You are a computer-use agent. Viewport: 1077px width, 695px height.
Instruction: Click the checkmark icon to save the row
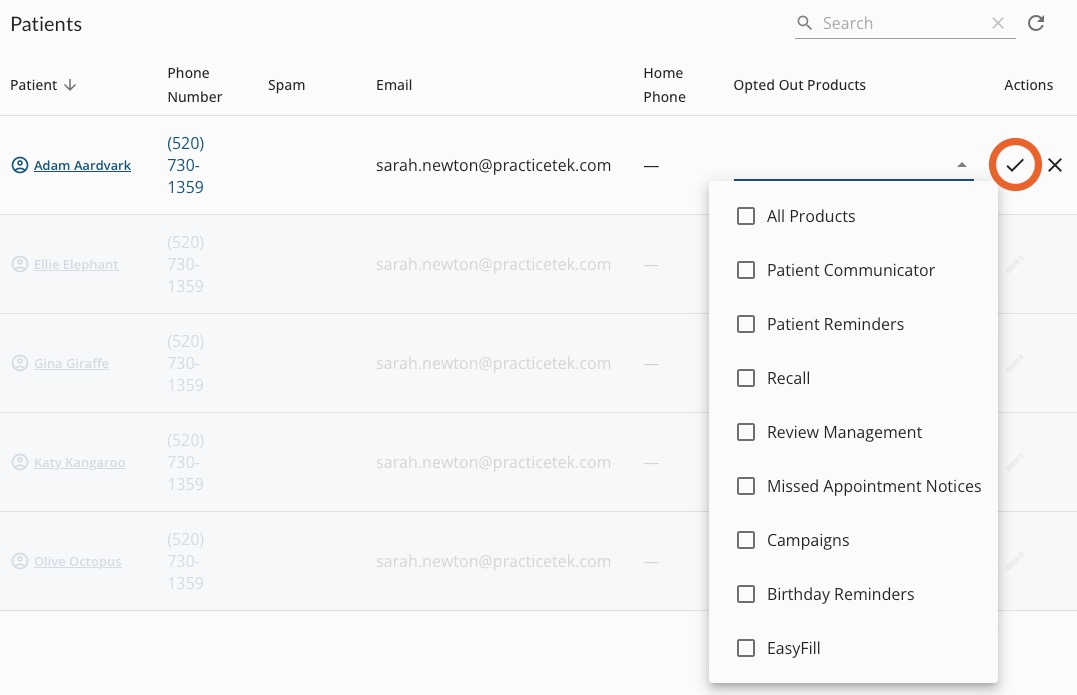pos(1015,165)
